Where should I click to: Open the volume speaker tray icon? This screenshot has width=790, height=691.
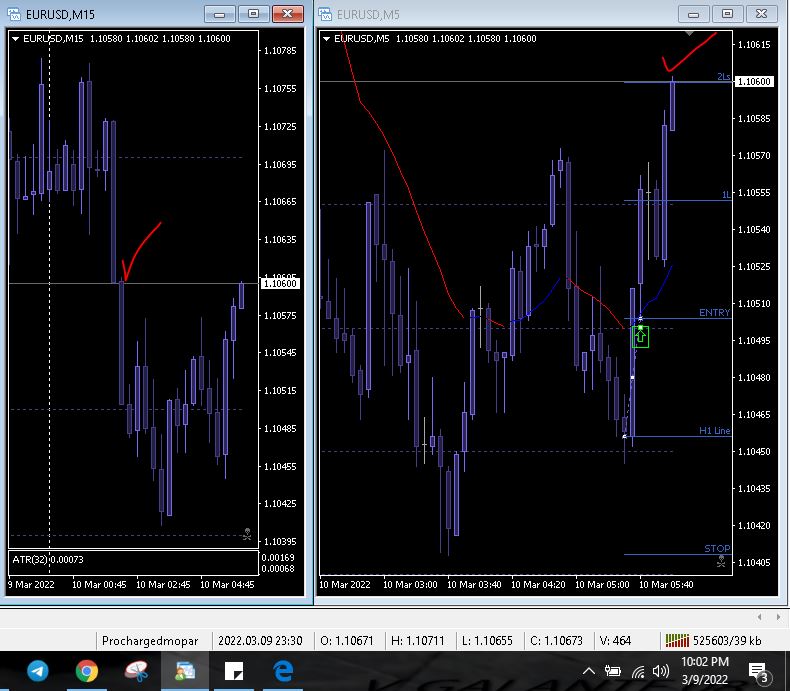pos(661,671)
